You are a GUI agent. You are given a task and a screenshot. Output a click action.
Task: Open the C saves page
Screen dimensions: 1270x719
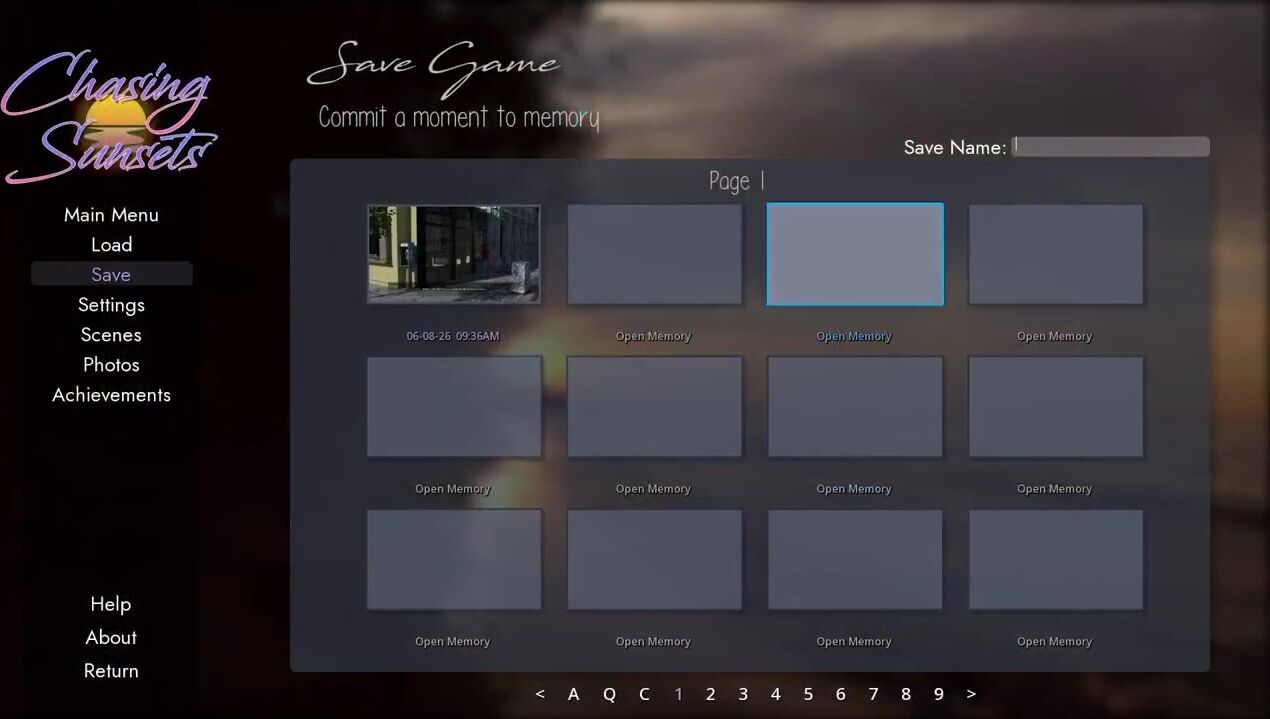point(644,694)
